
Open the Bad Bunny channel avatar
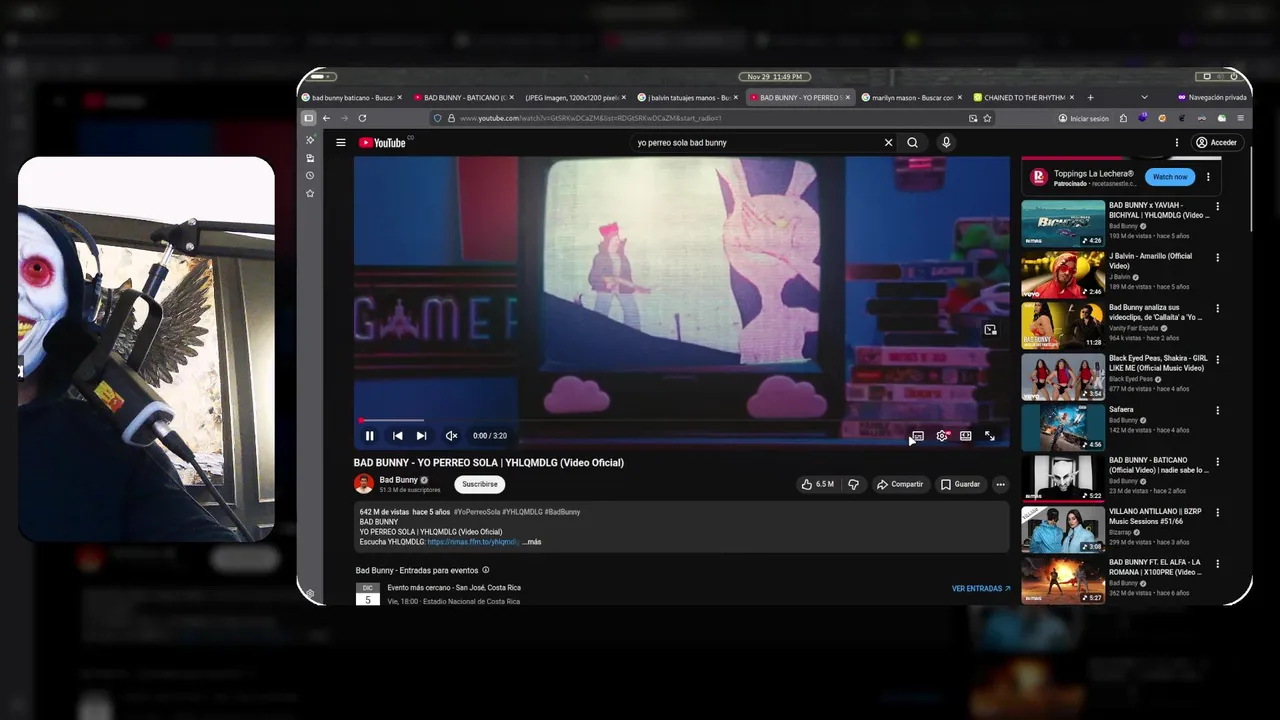364,484
